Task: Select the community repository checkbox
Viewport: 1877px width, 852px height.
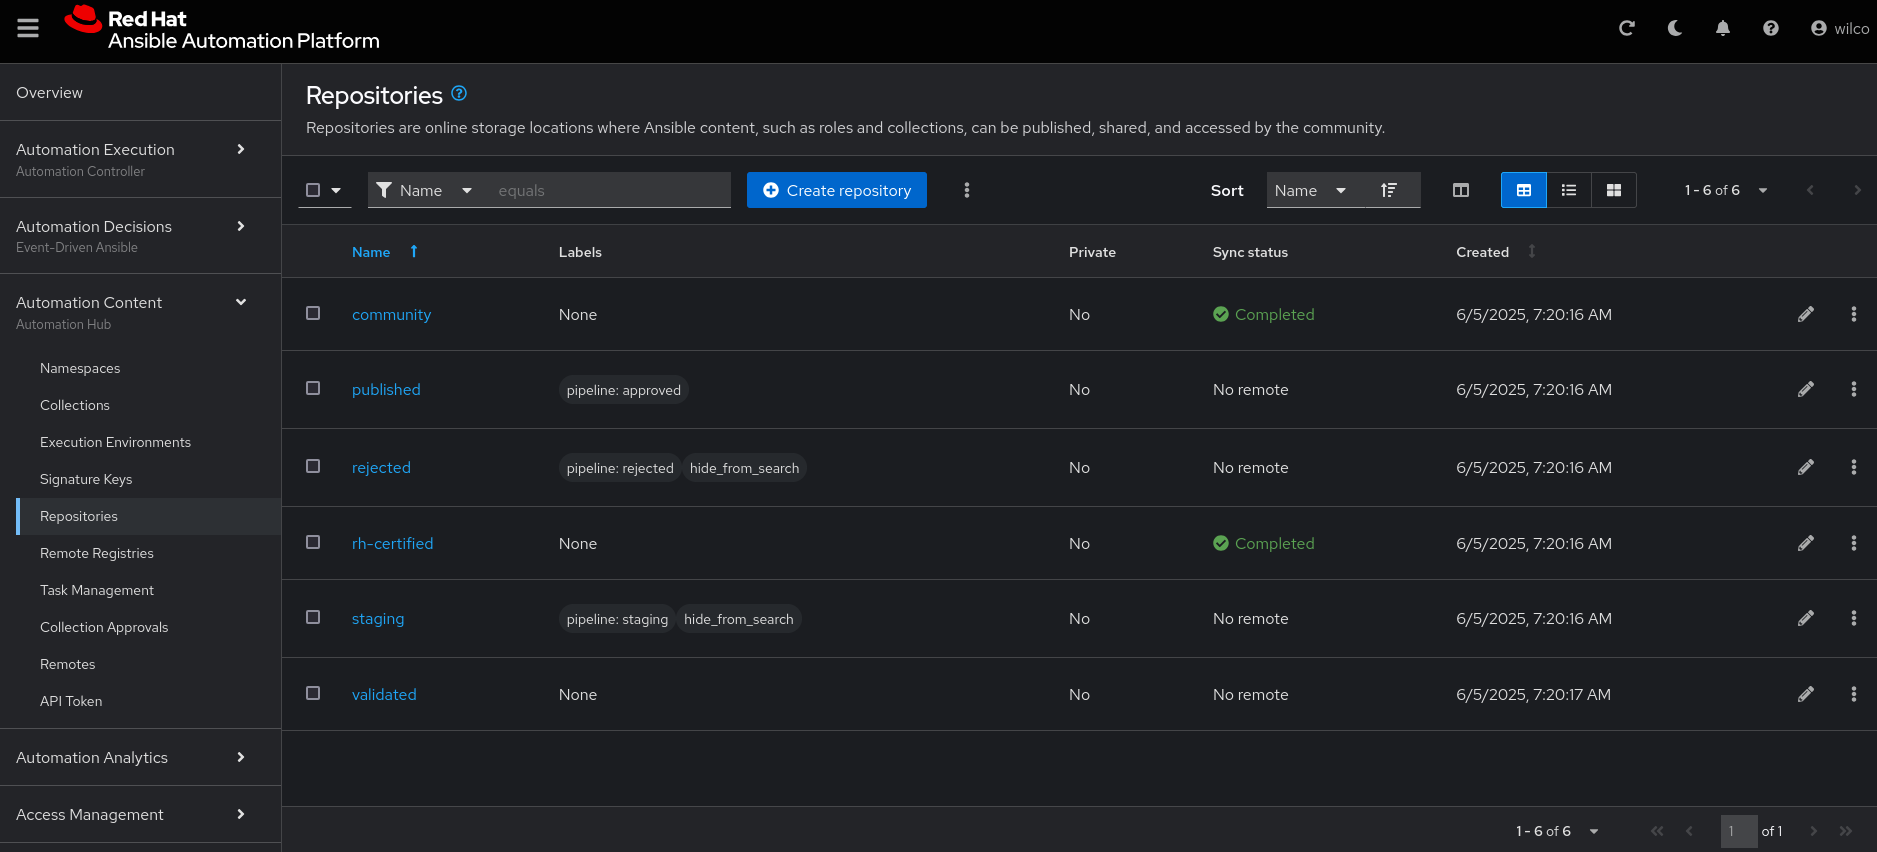Action: pyautogui.click(x=313, y=313)
